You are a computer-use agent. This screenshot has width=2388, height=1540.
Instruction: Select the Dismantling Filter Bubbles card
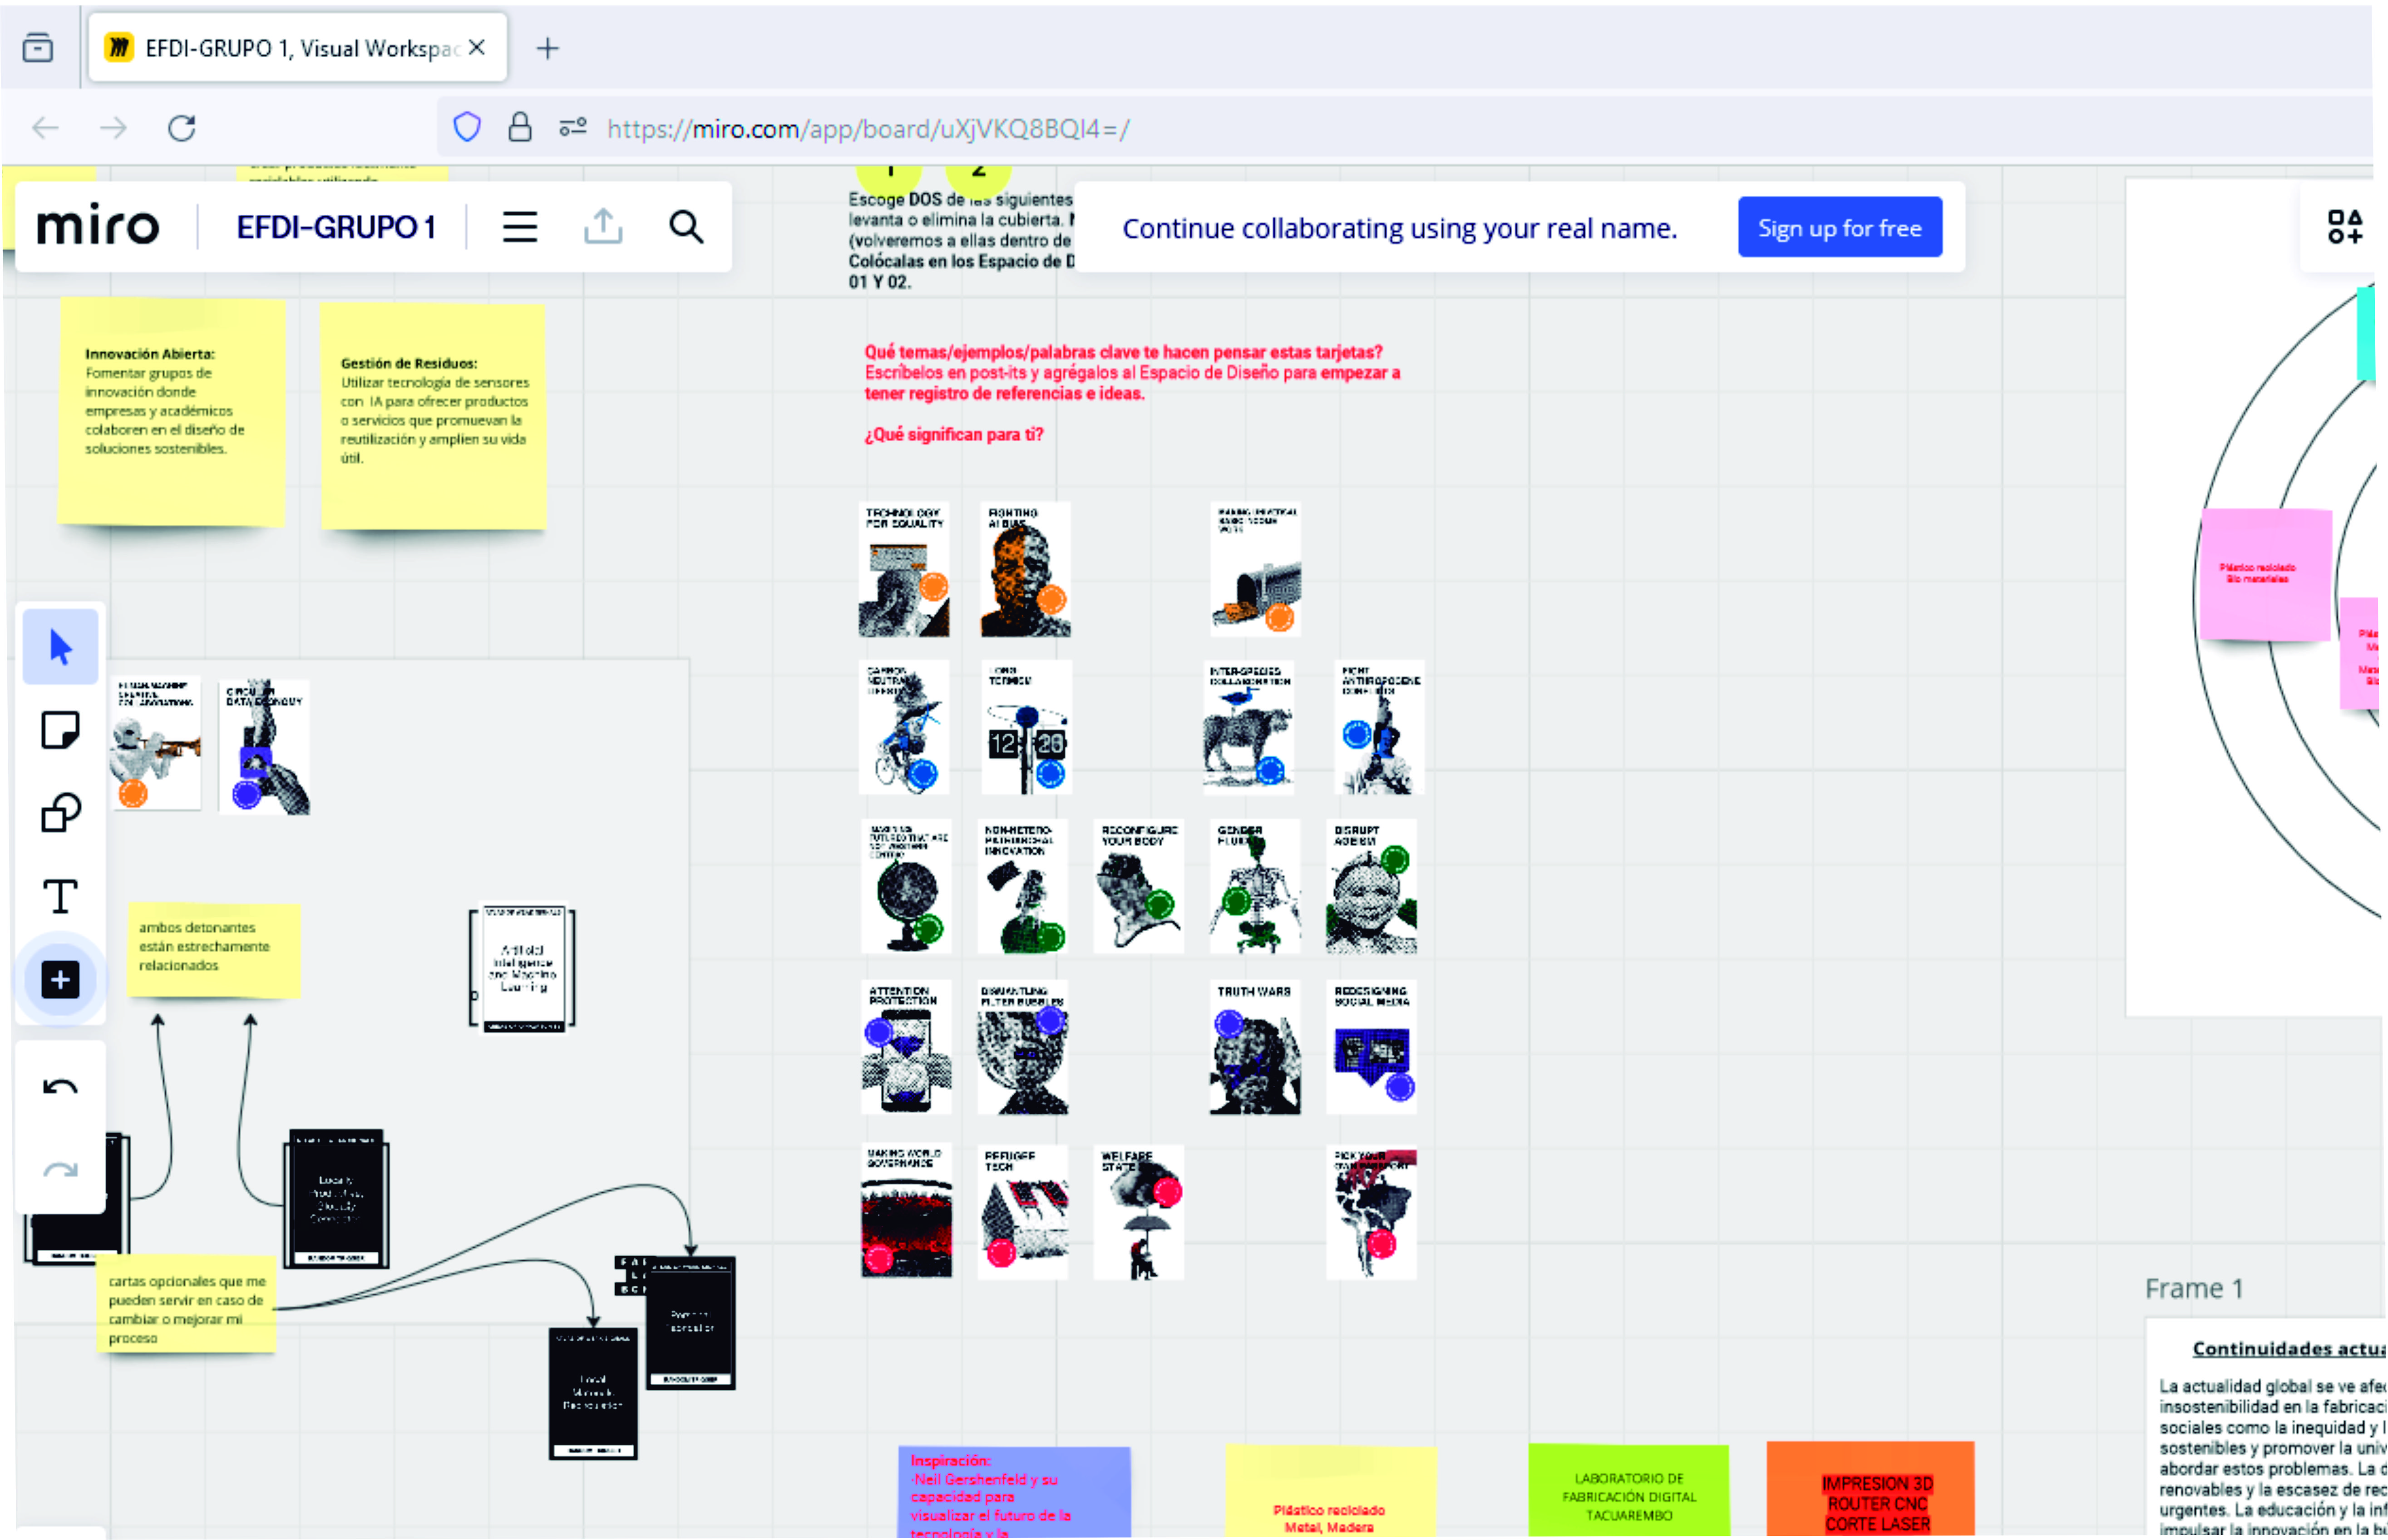coord(1022,1047)
